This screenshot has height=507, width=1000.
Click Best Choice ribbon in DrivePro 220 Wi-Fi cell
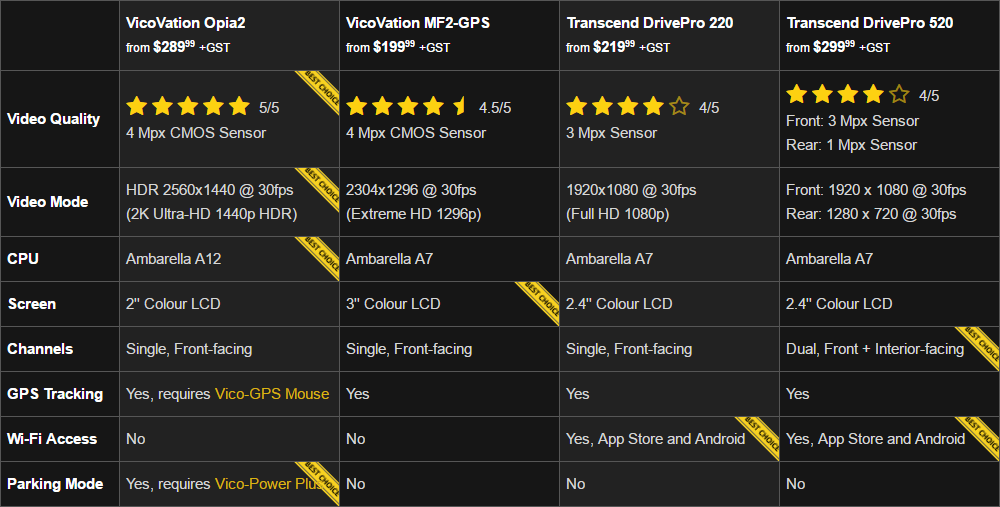[759, 438]
